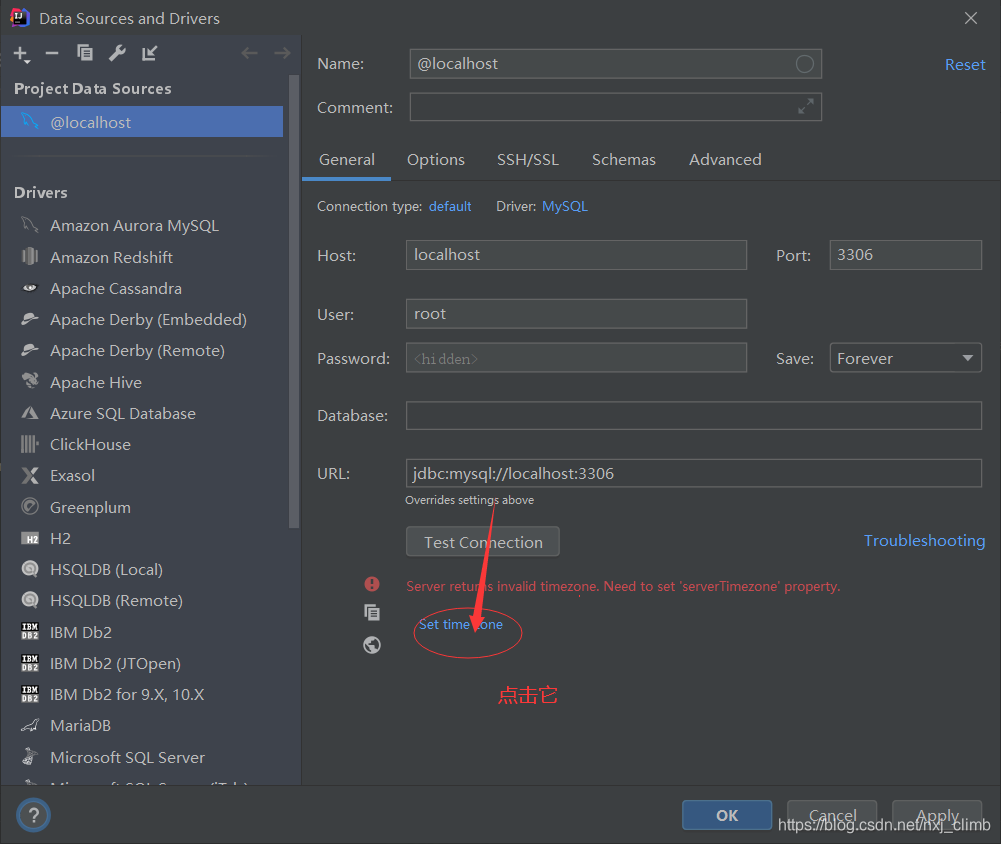The image size is (1001, 844).
Task: Click the Reset link
Action: [x=965, y=64]
